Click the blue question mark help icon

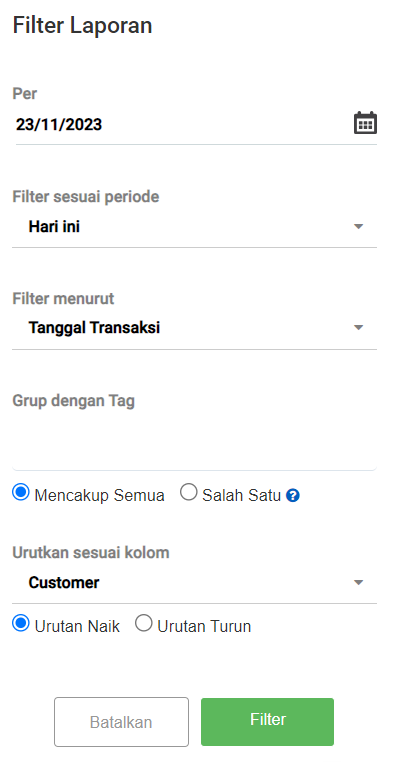293,496
